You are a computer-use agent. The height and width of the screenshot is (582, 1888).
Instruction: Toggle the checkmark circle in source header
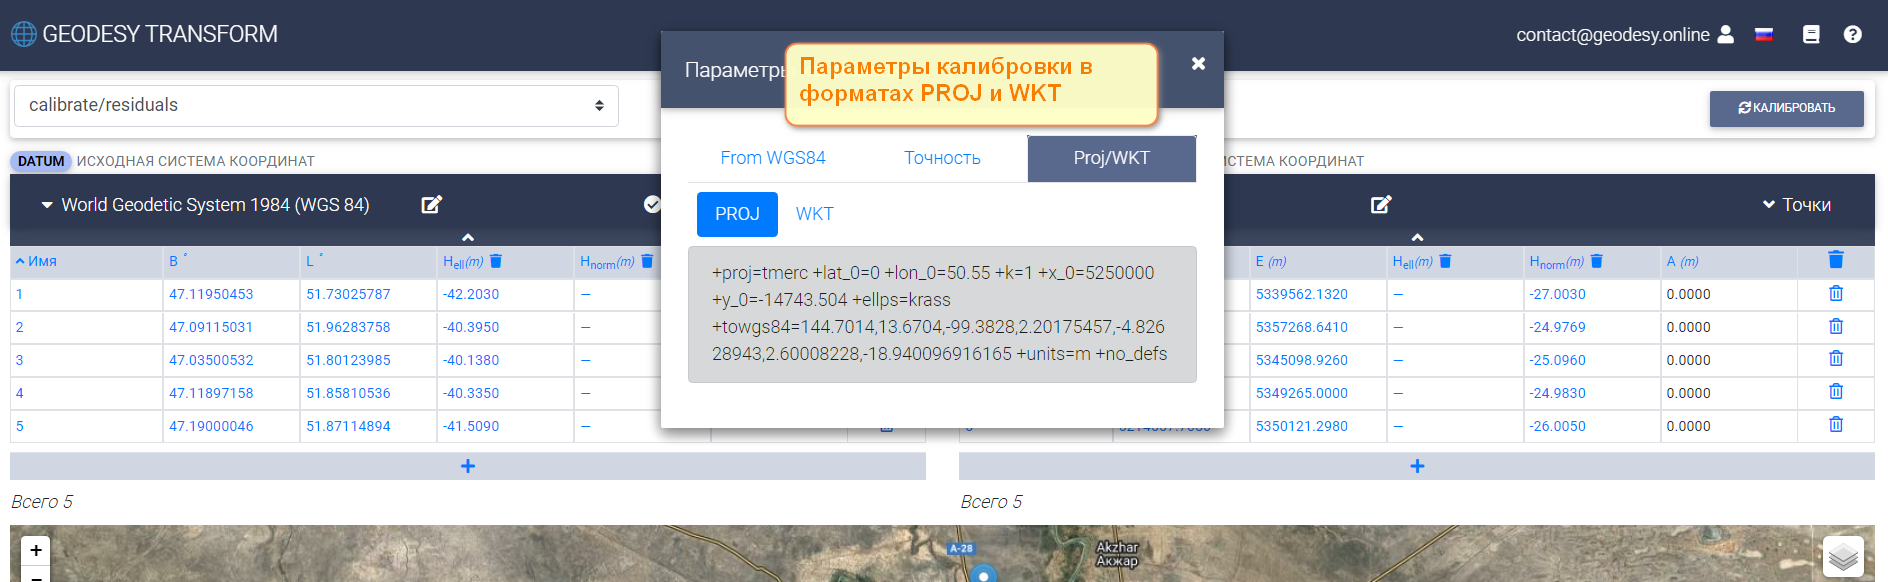[x=652, y=205]
